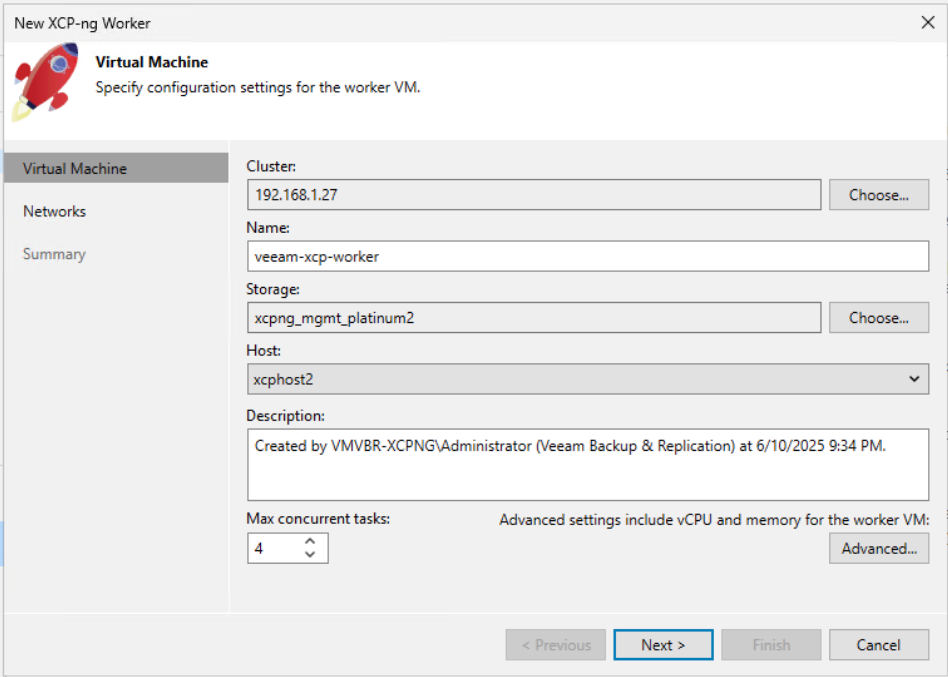Viewport: 948px width, 677px height.
Task: Click the 'Storage:' label
Action: pyautogui.click(x=273, y=290)
